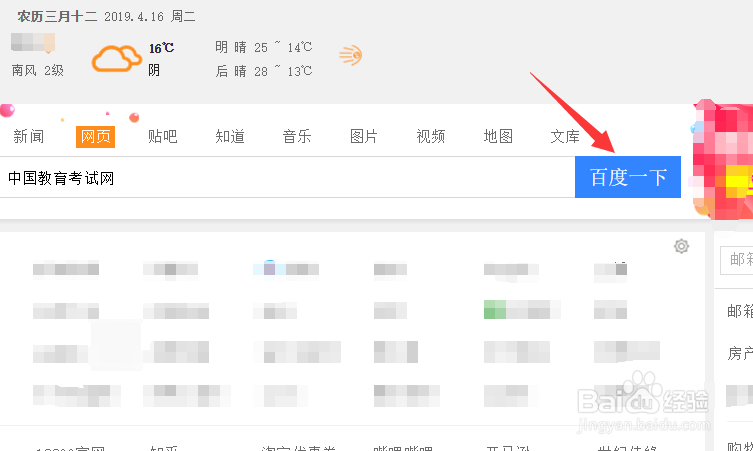Click tomorrow's forecast 明 晴 25 ~ 14℃
The width and height of the screenshot is (753, 451).
264,47
